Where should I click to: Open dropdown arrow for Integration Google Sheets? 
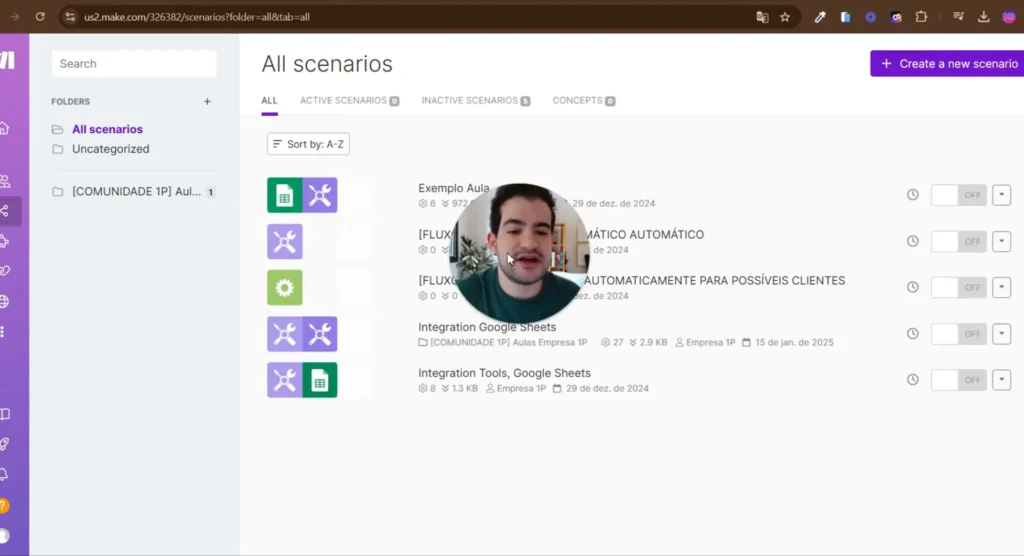tap(1001, 334)
